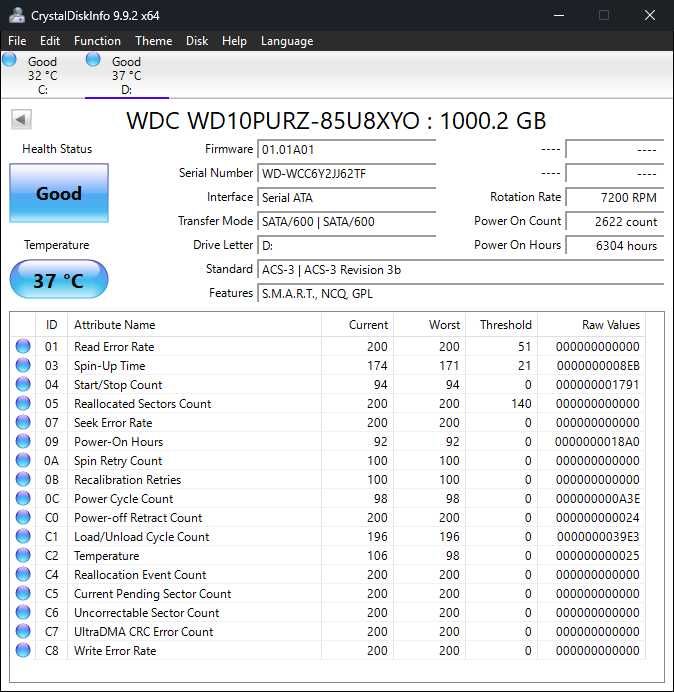Viewport: 674px width, 692px height.
Task: Click the D: drive blue status orb
Action: 93,60
